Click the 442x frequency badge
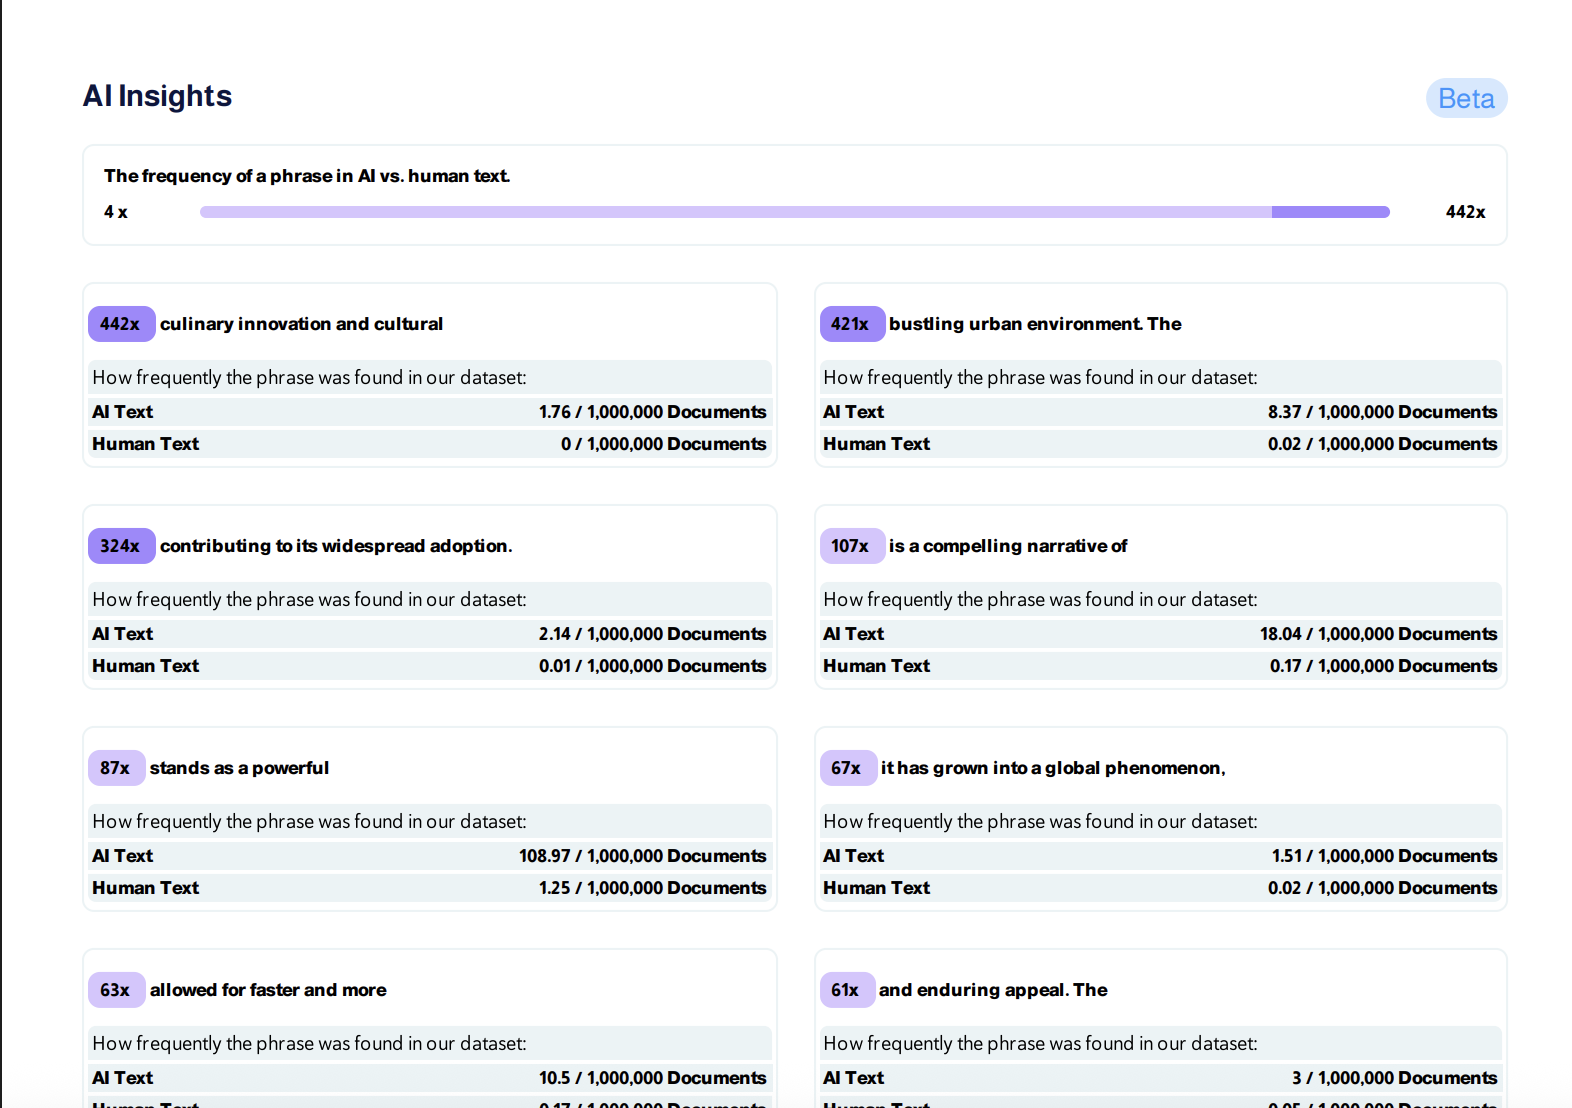 click(x=121, y=324)
